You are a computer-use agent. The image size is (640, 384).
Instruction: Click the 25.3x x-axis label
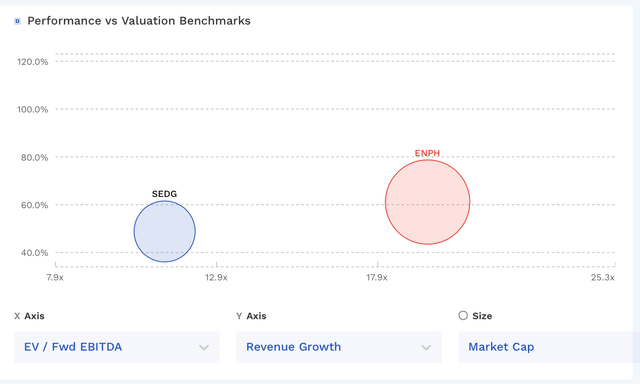pos(603,277)
